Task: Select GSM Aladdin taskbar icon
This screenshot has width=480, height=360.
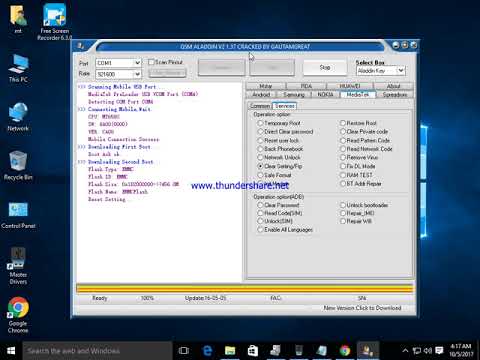Action: pos(367,351)
